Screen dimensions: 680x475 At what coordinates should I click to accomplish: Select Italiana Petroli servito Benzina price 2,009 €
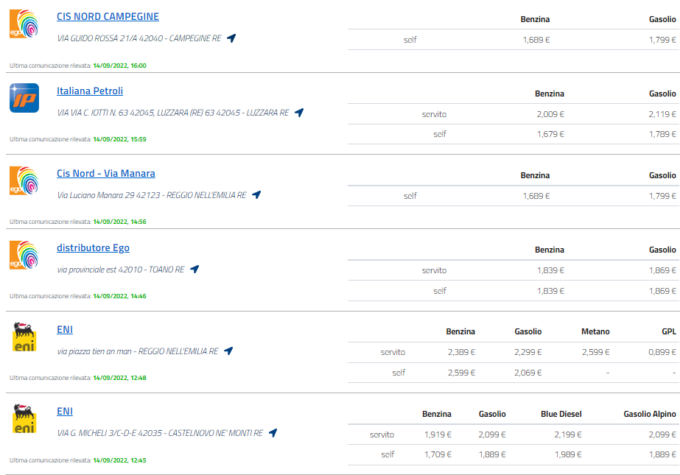click(x=550, y=114)
